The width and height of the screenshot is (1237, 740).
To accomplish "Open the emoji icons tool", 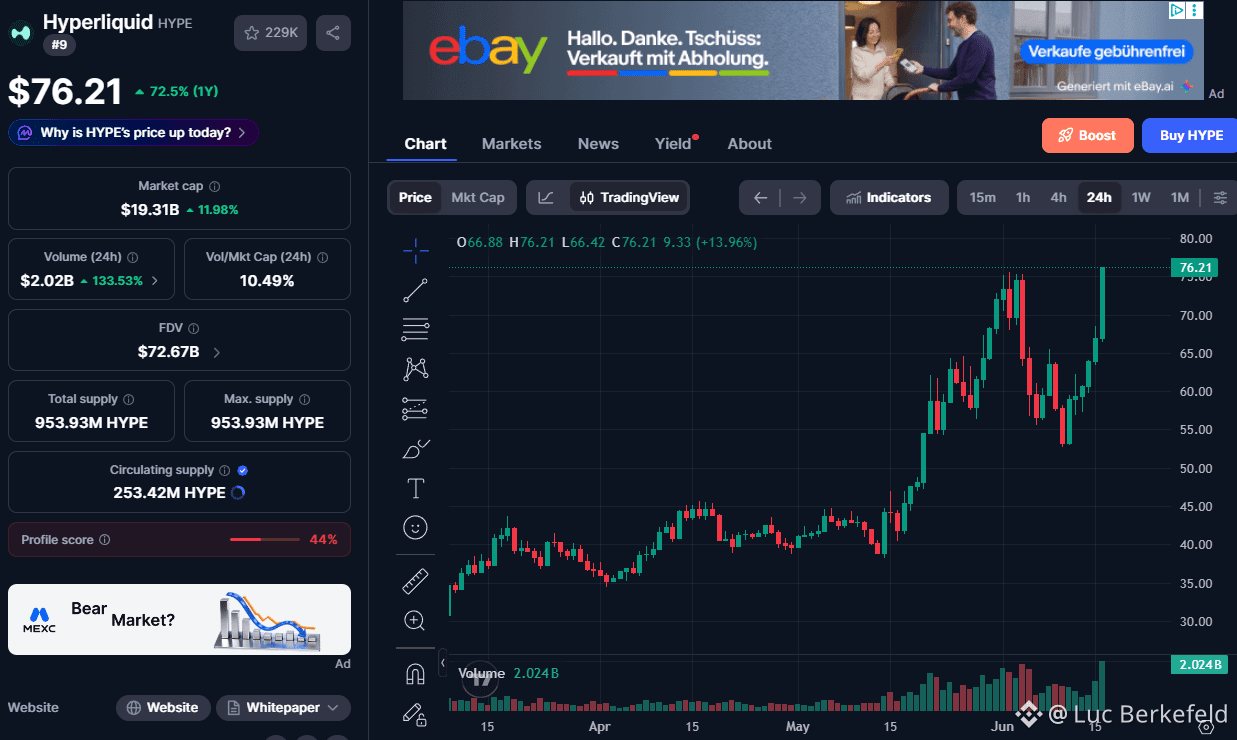I will [x=415, y=527].
